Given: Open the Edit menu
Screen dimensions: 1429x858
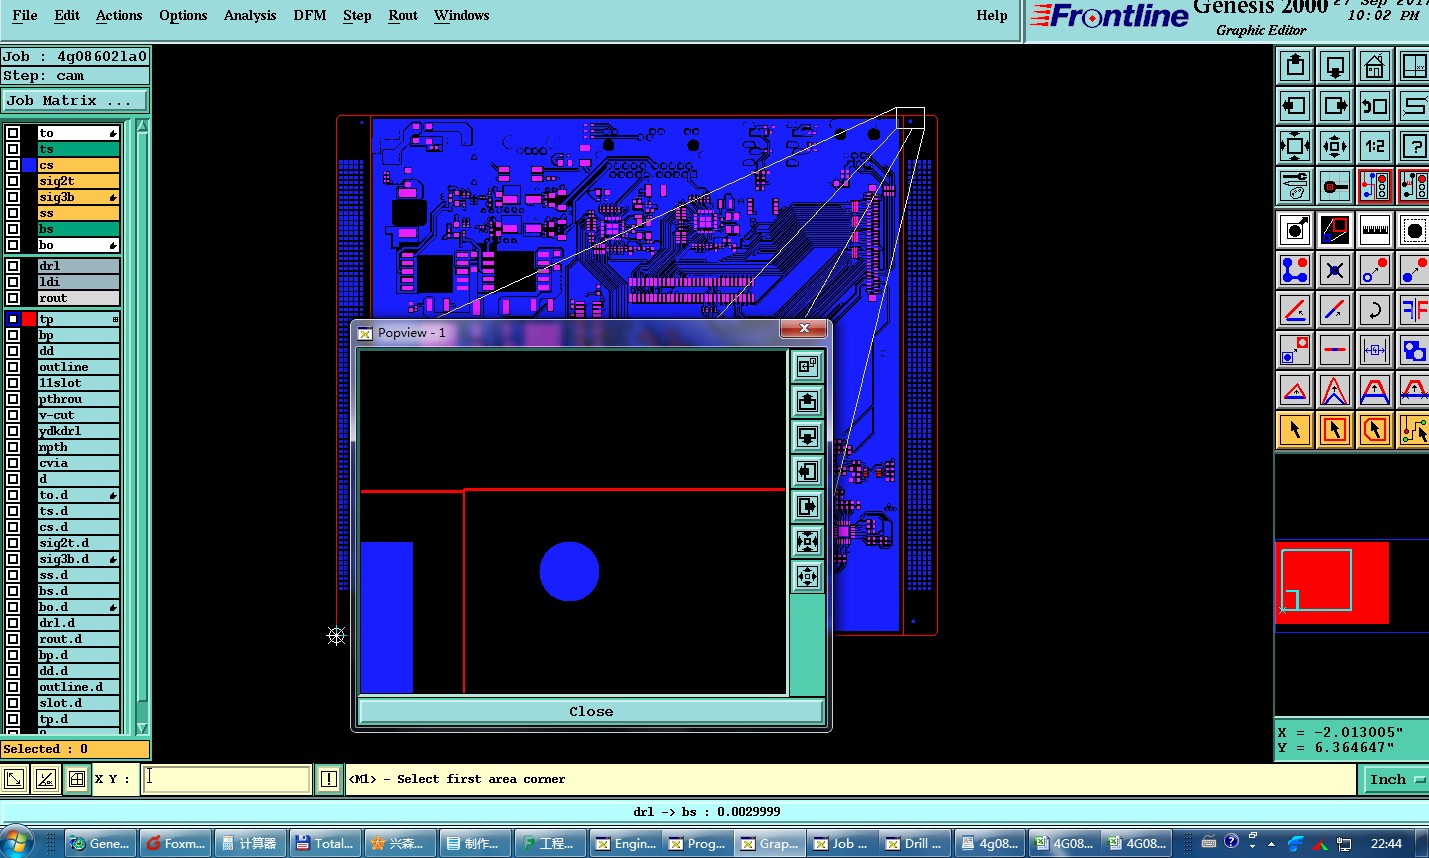Looking at the screenshot, I should 67,15.
